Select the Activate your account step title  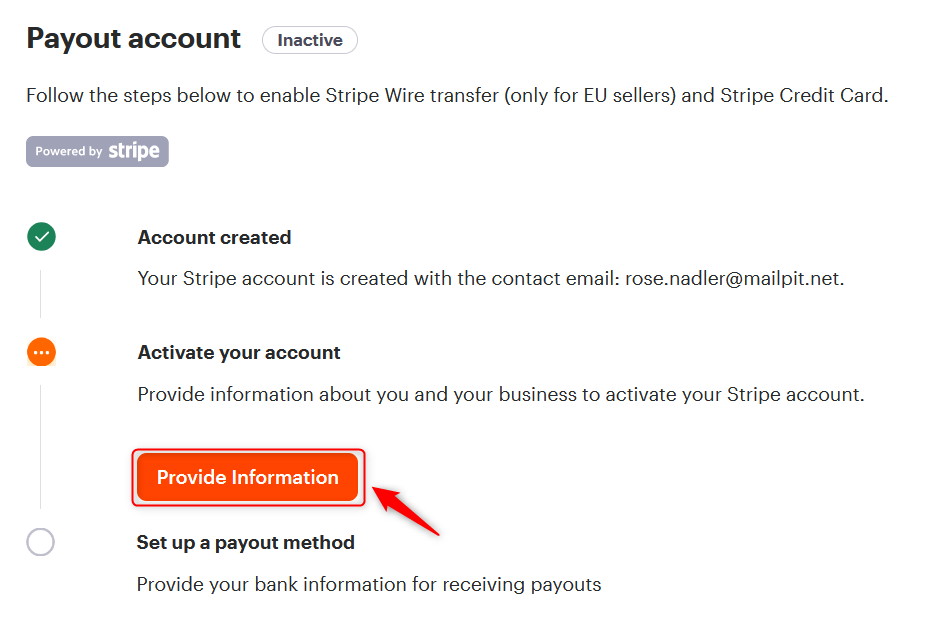coord(239,352)
